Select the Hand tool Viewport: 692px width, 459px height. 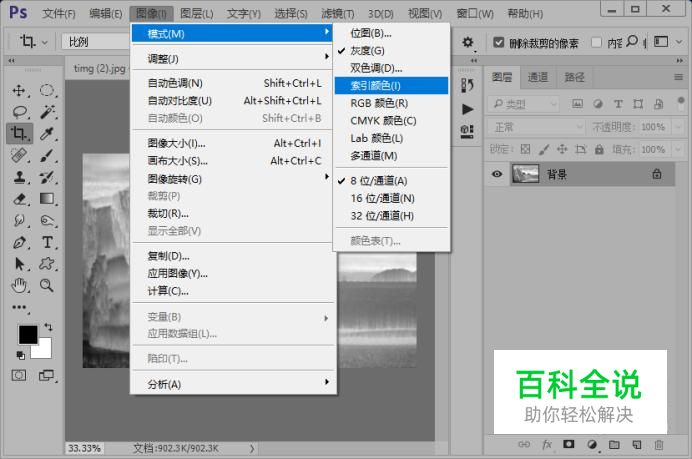click(x=19, y=286)
